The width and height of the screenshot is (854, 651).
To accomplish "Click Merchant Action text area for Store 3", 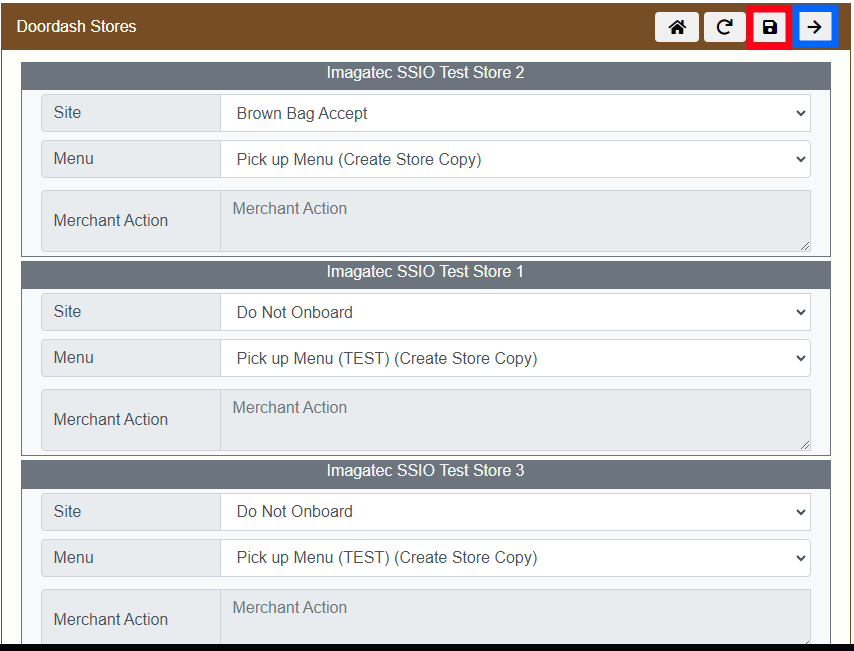I will pyautogui.click(x=515, y=617).
